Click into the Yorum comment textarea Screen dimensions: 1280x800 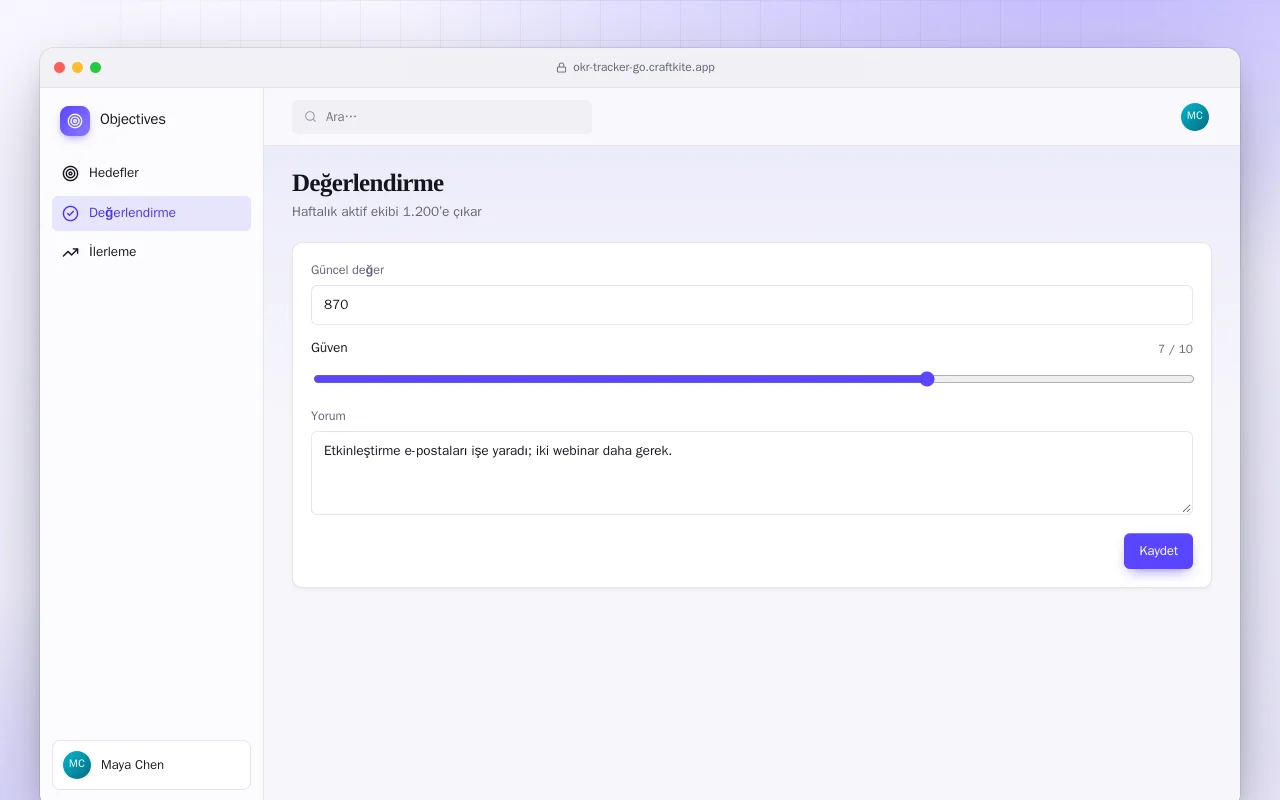pyautogui.click(x=752, y=473)
